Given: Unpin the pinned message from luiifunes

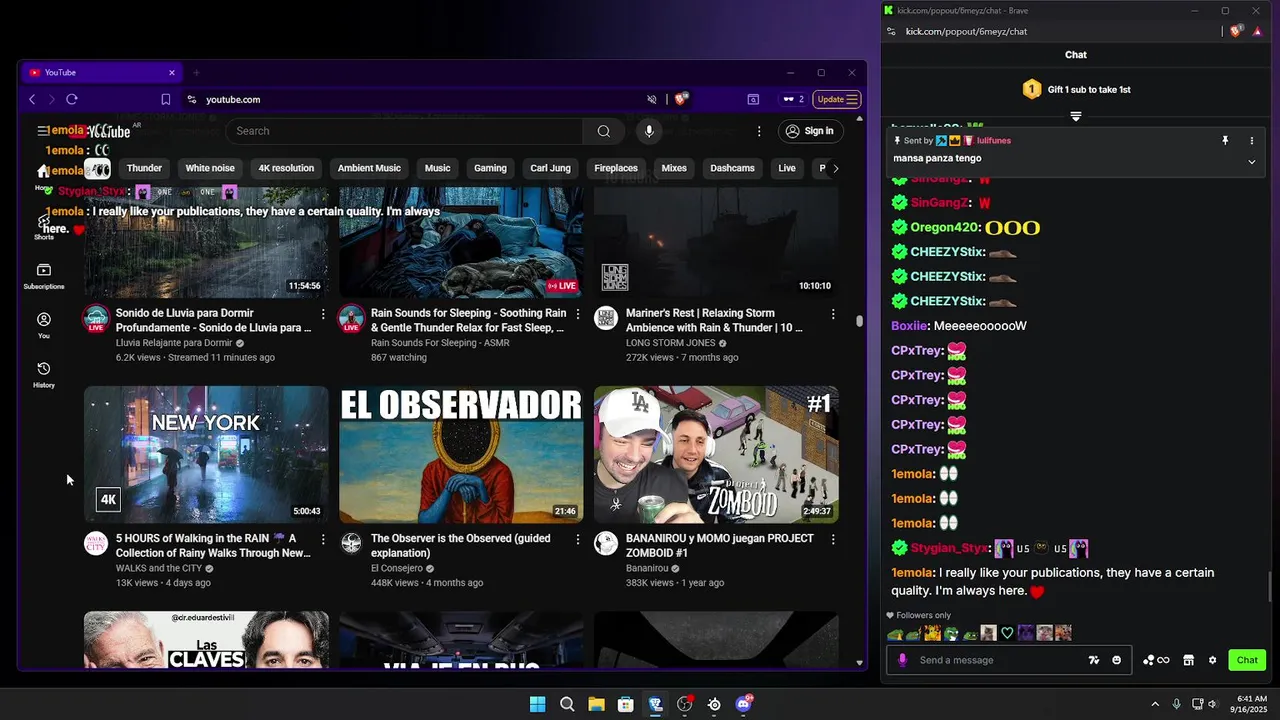Looking at the screenshot, I should [x=1225, y=141].
